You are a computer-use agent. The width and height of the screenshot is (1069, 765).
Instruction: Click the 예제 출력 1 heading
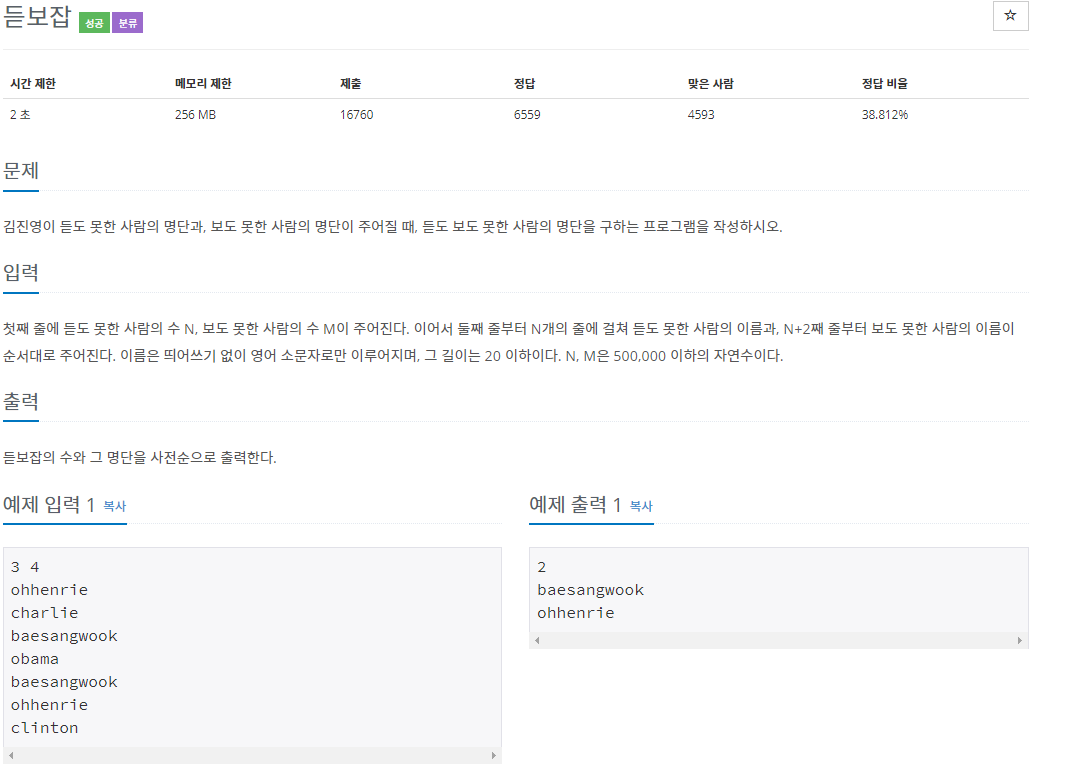[575, 505]
